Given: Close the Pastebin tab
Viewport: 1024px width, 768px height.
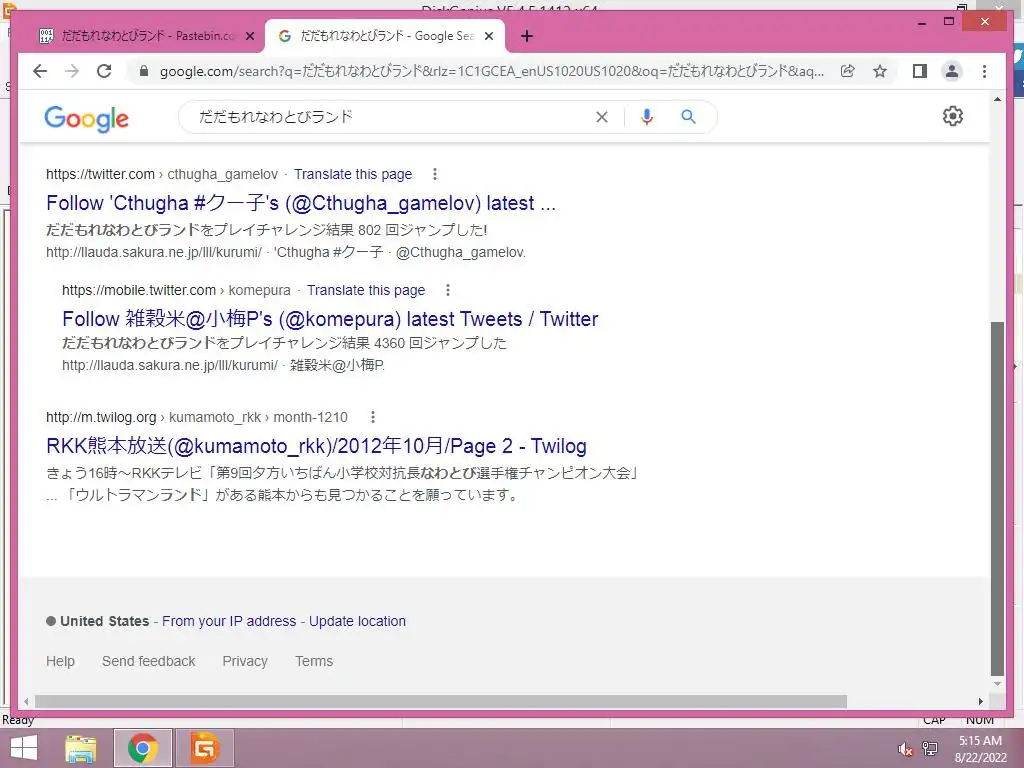Looking at the screenshot, I should click(249, 37).
